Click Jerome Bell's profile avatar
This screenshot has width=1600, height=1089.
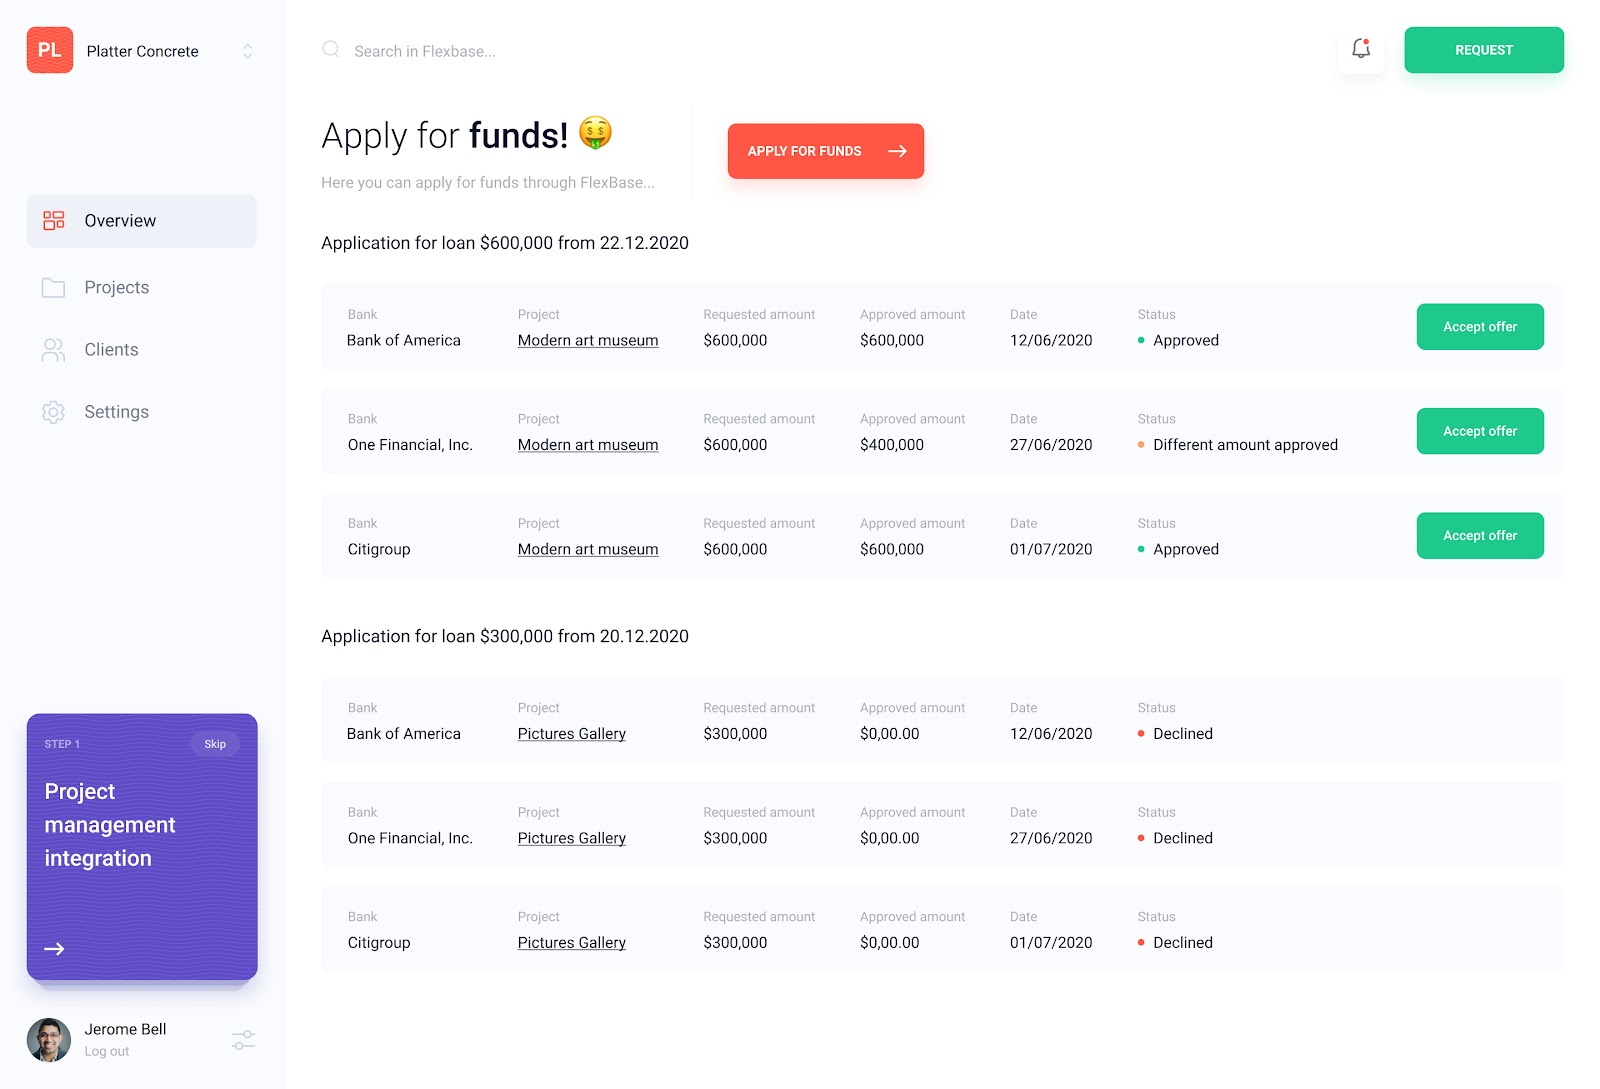click(49, 1040)
